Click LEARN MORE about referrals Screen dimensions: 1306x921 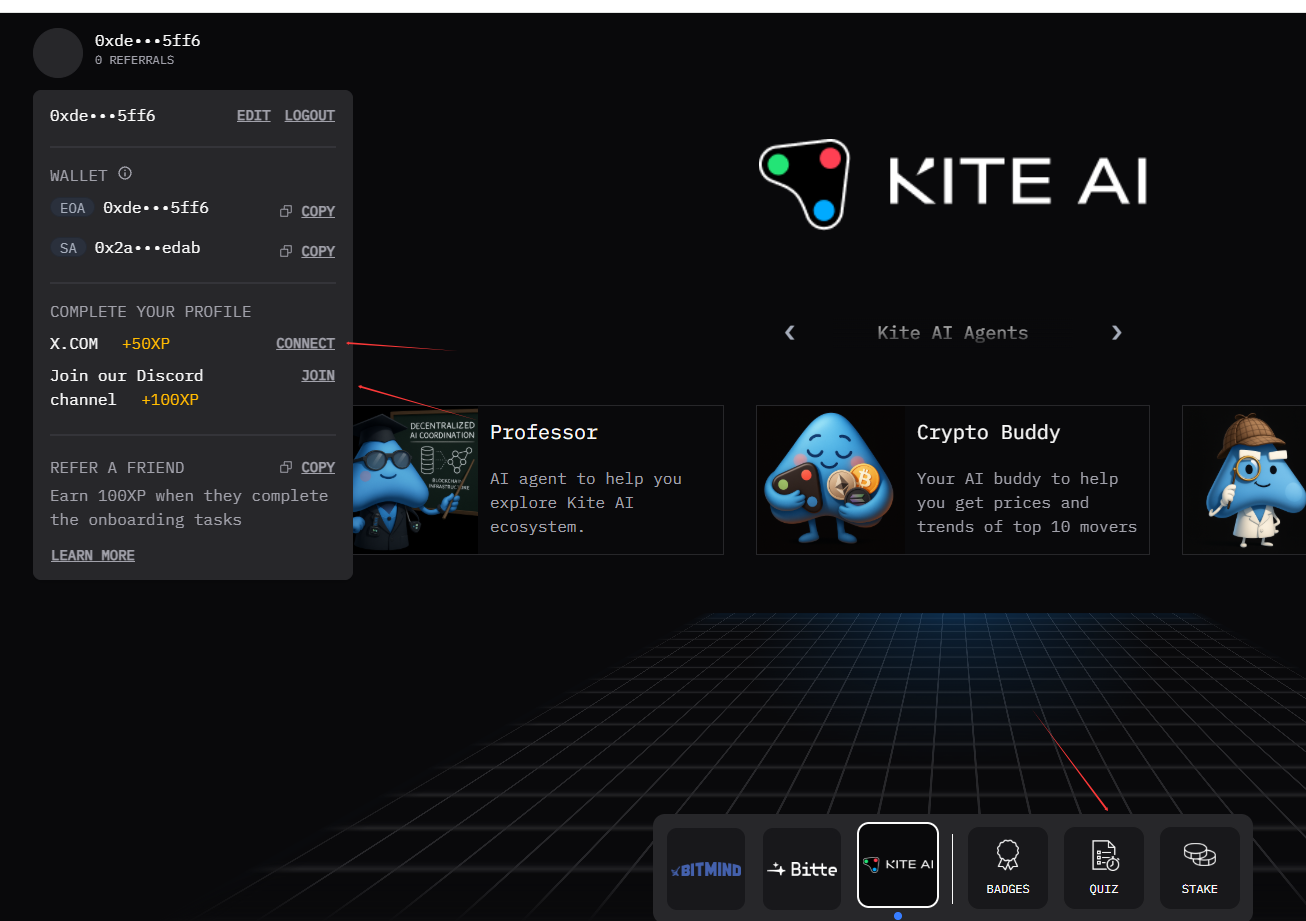point(92,555)
